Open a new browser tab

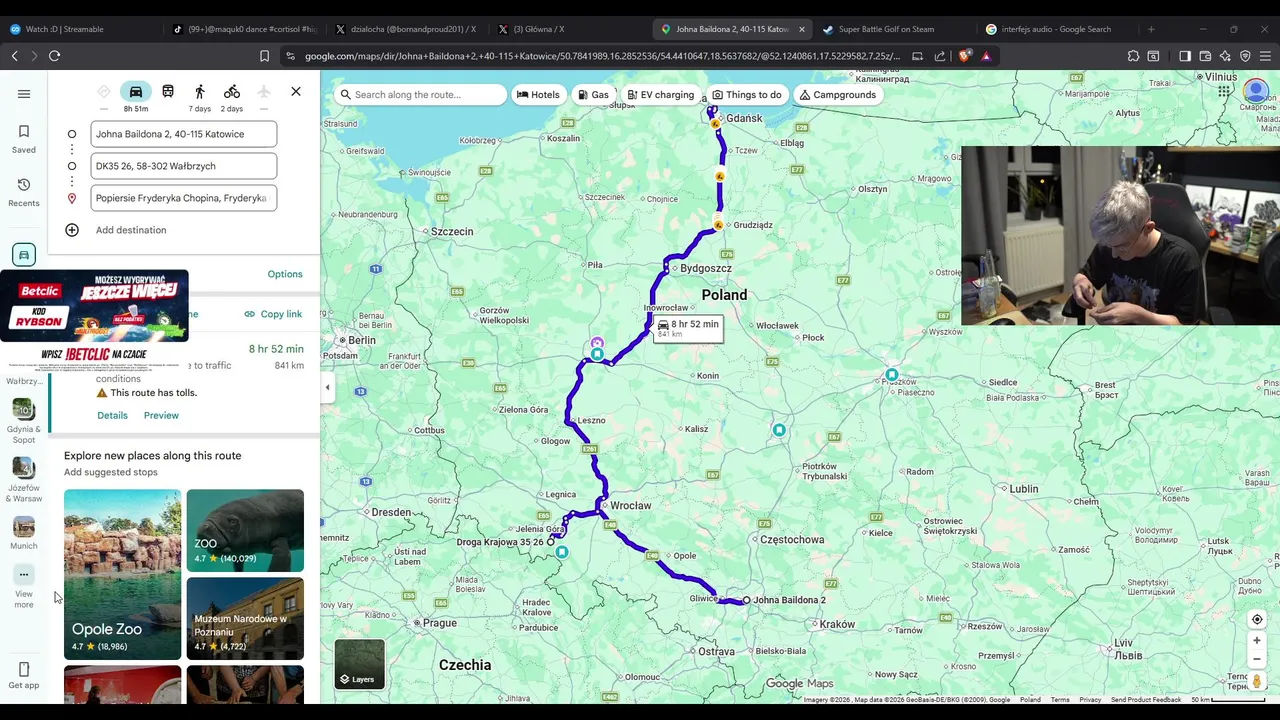coord(1151,29)
